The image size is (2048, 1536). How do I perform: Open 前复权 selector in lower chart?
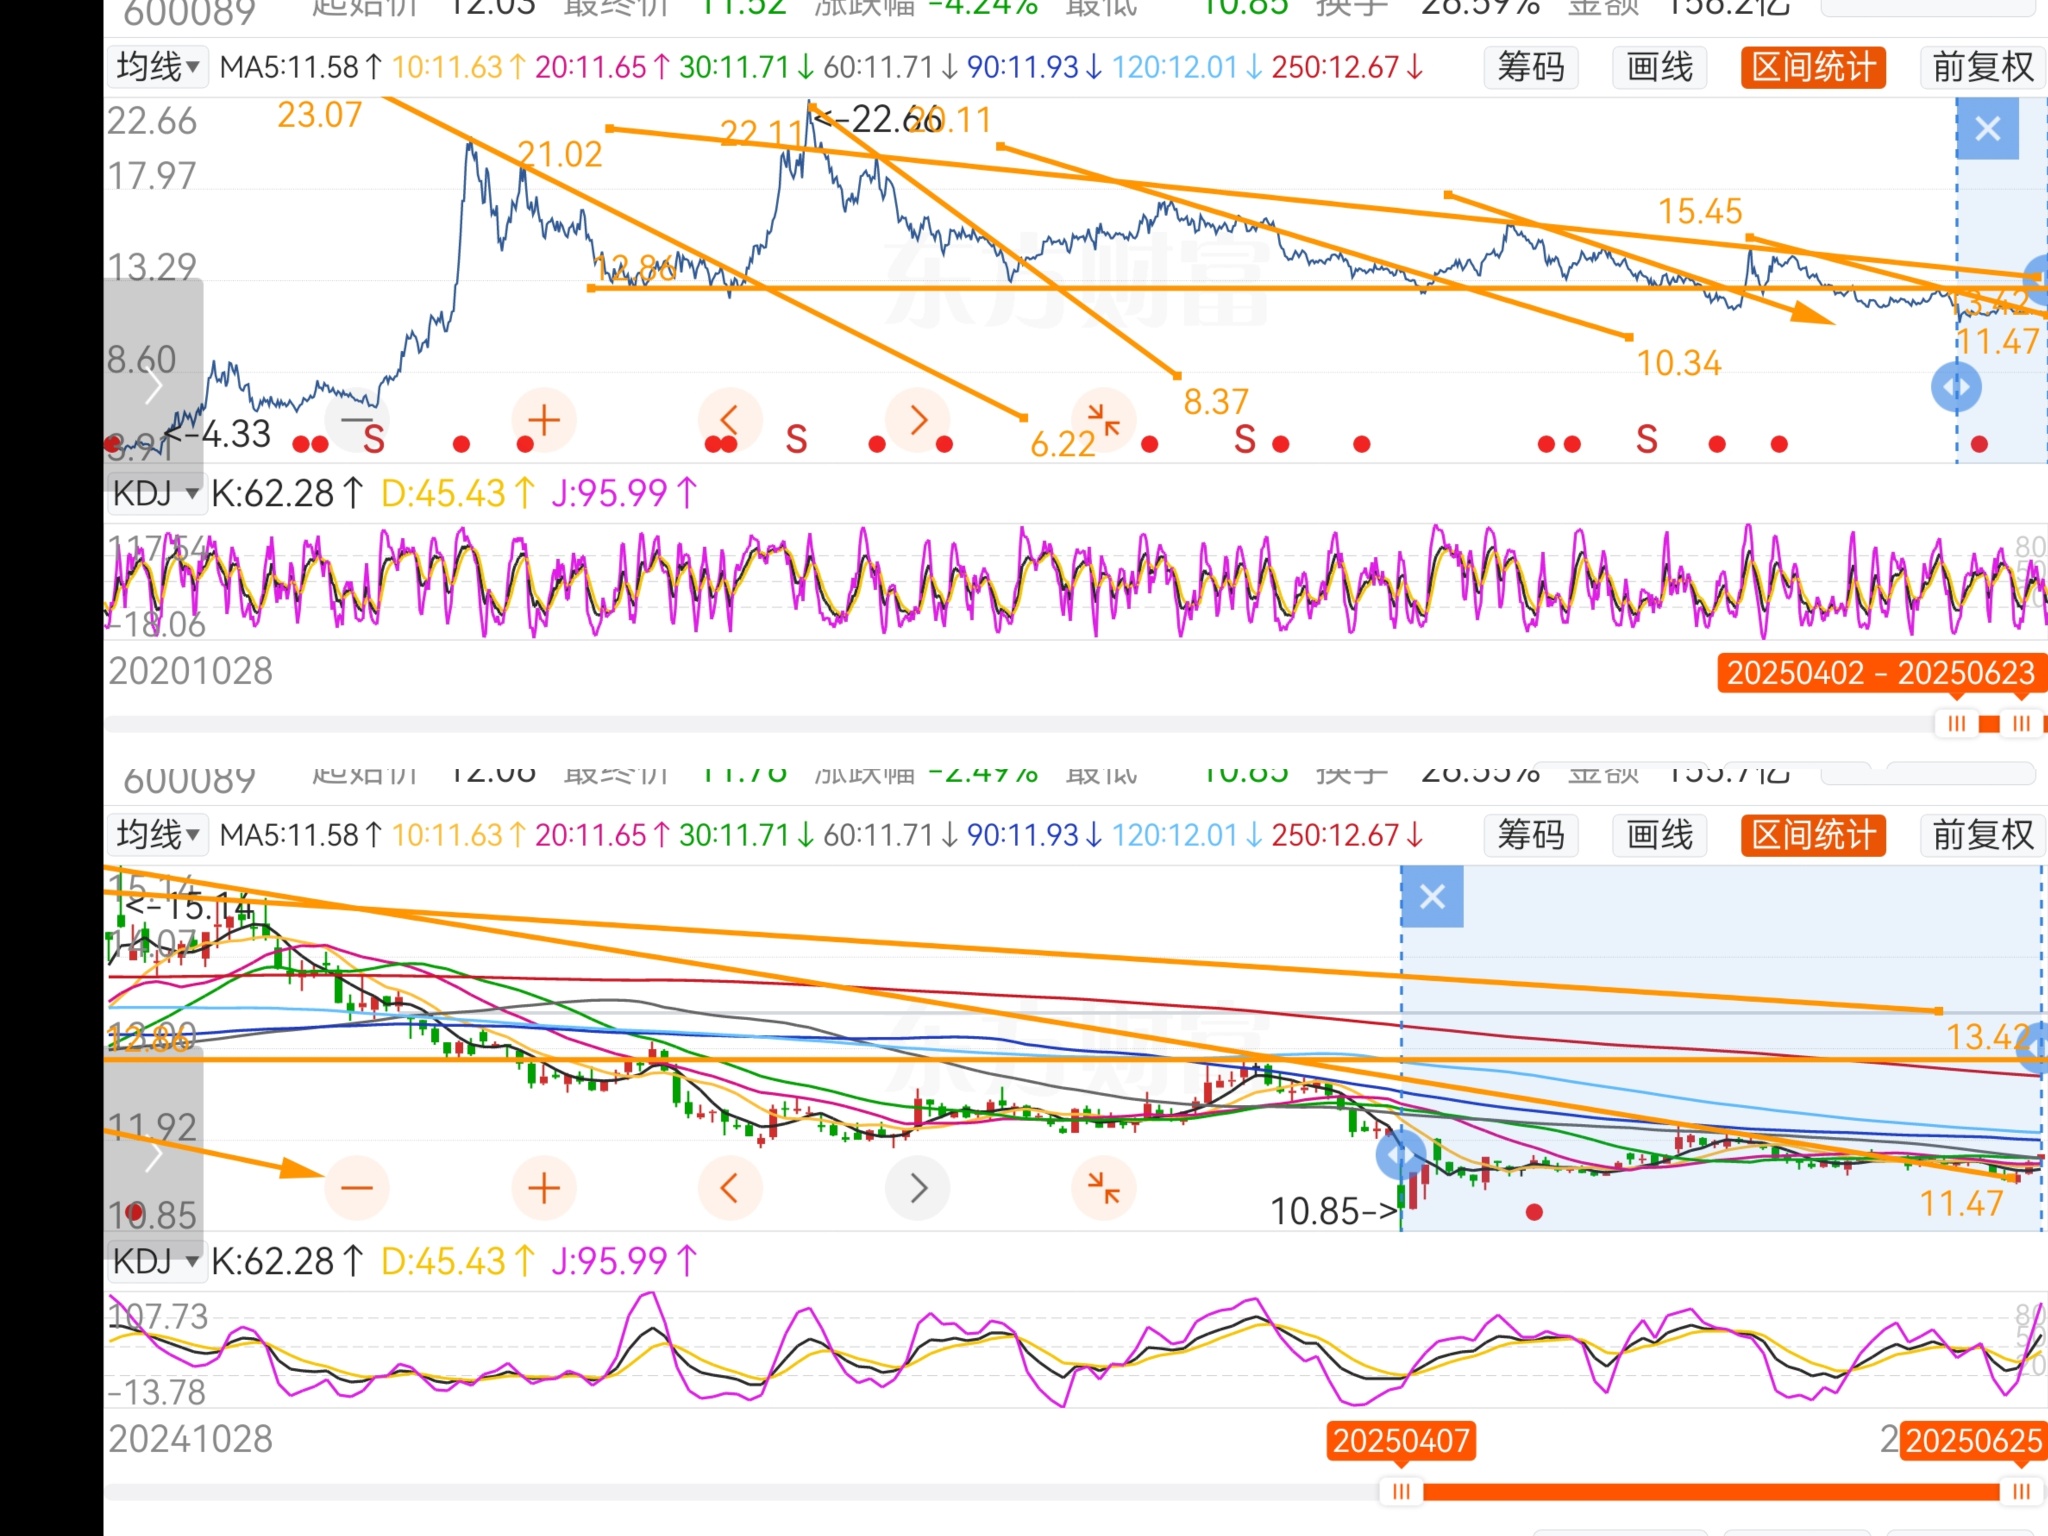click(1982, 834)
